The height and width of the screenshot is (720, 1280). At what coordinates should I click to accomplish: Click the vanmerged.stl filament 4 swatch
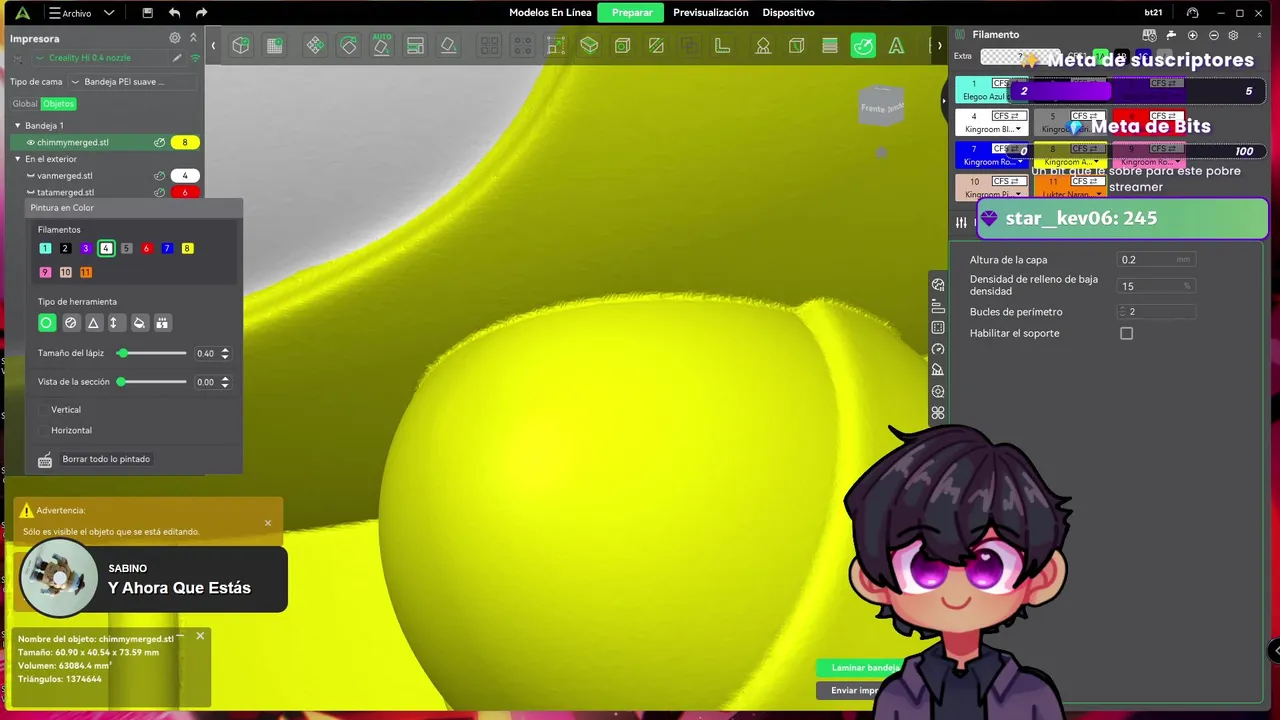185,176
